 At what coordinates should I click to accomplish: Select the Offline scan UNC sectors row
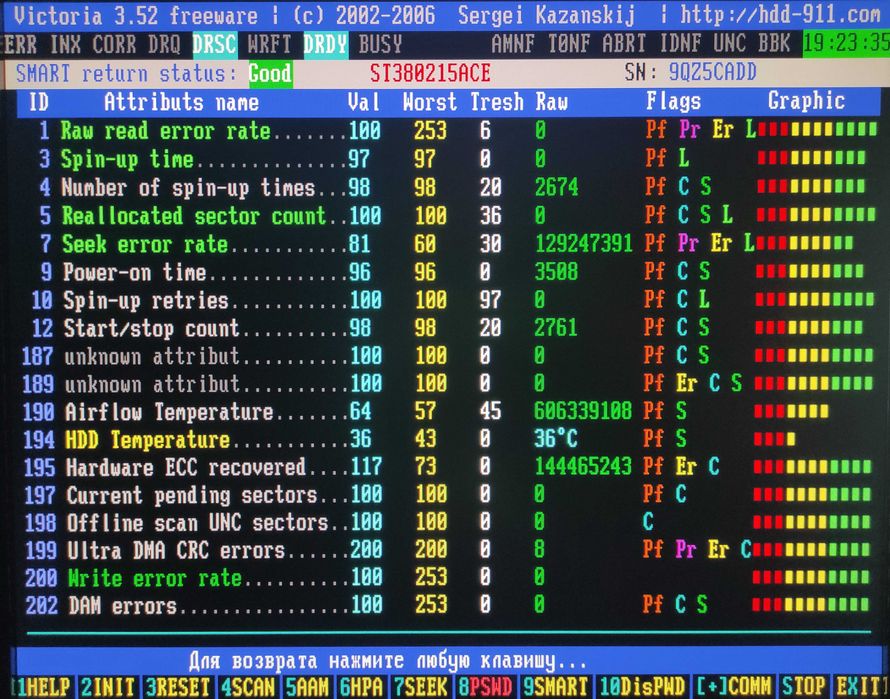(x=448, y=522)
